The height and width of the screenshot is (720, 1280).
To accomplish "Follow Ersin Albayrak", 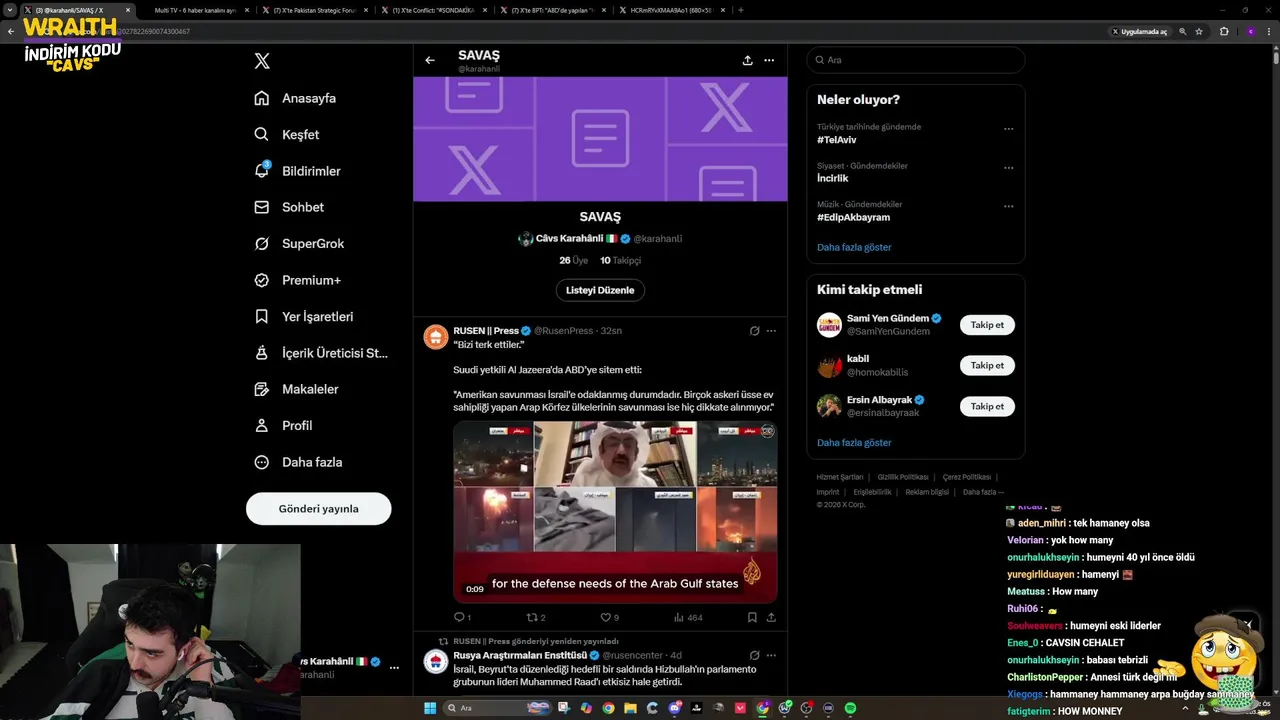I will 987,406.
